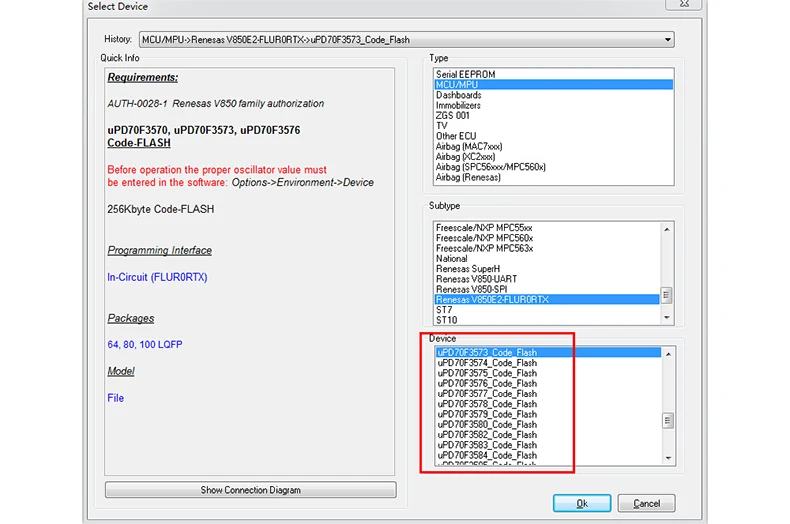Select Renesas V850-SPI subtype
The image size is (790, 524).
pyautogui.click(x=547, y=289)
